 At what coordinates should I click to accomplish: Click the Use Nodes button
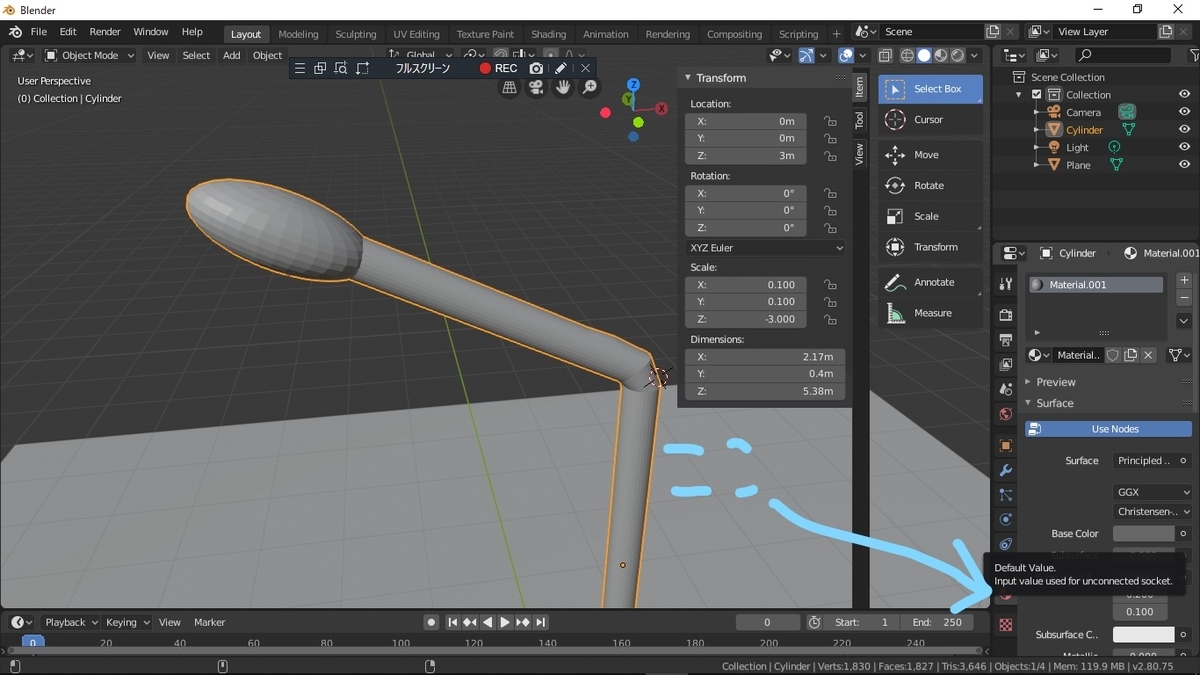pos(1108,429)
